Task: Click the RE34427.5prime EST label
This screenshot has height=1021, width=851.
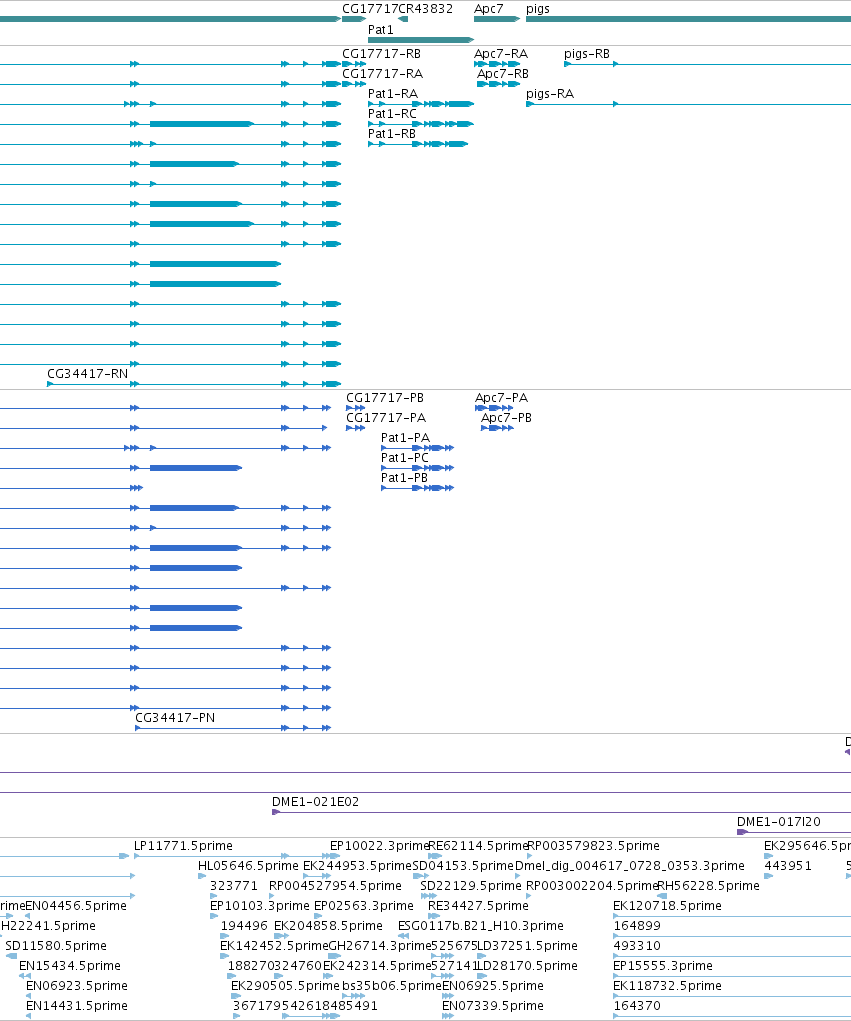Action: (x=478, y=906)
